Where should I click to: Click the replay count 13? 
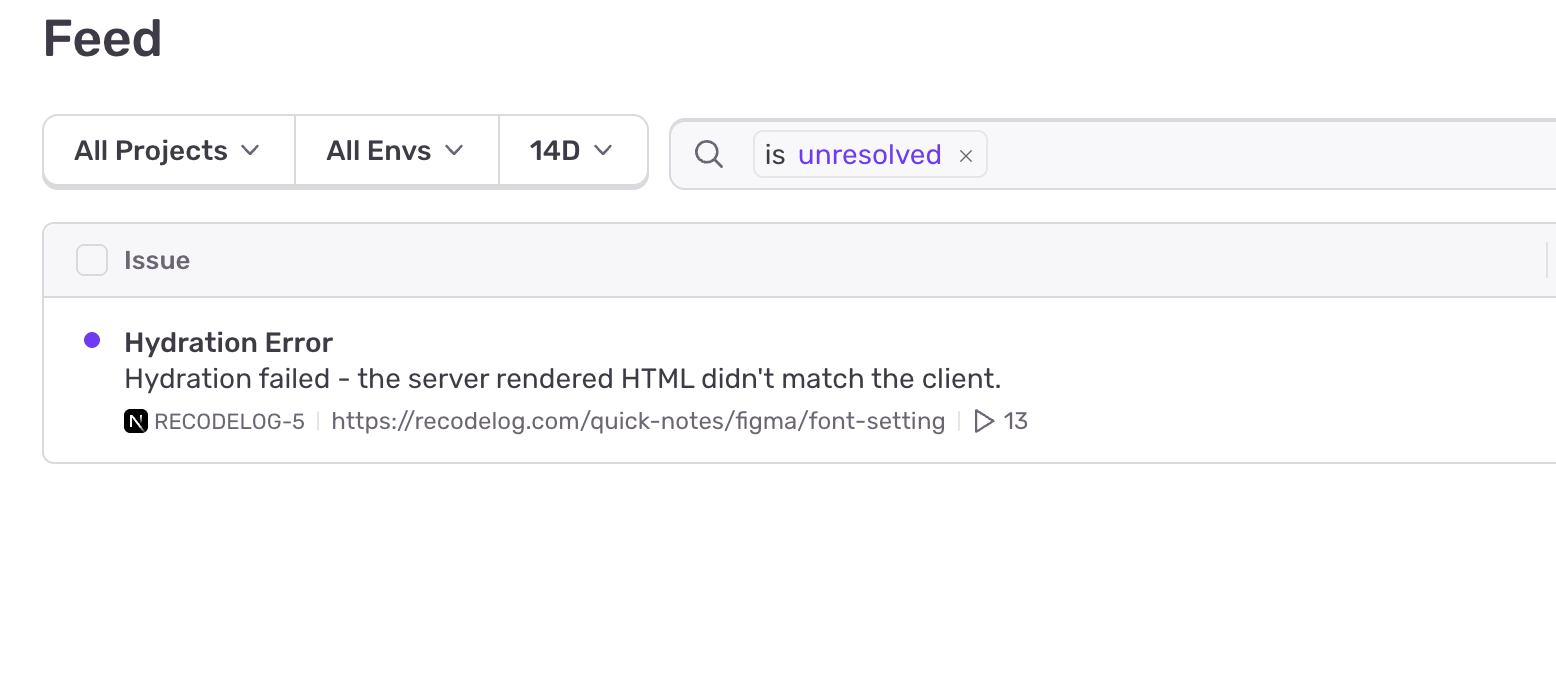click(x=1016, y=421)
